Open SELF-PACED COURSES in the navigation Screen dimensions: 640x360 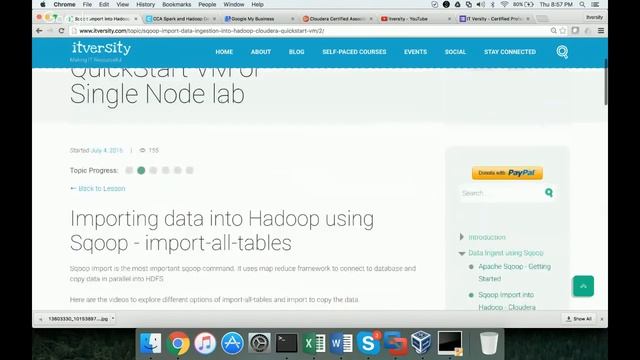click(354, 52)
